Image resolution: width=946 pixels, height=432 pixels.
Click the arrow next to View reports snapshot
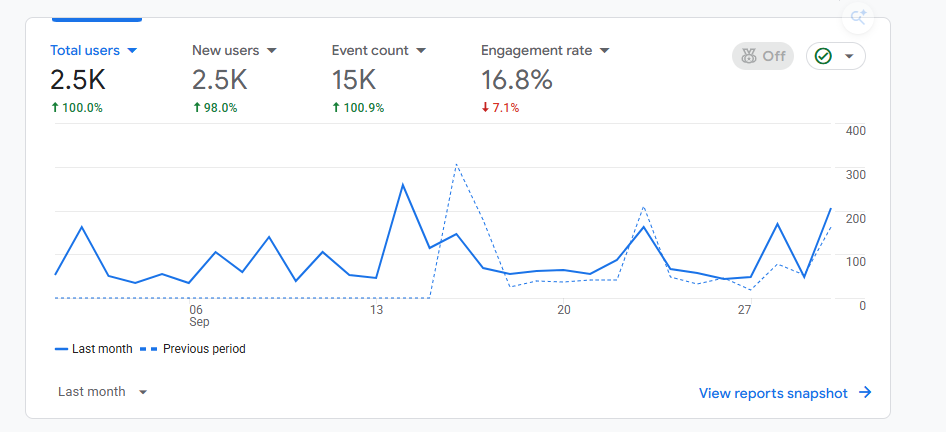(865, 393)
